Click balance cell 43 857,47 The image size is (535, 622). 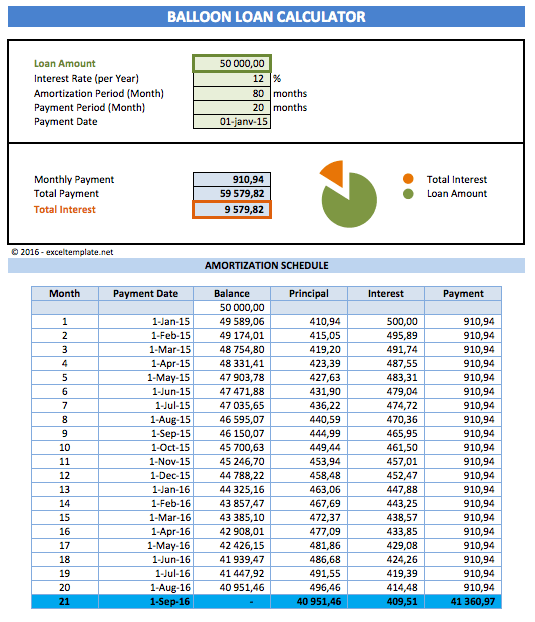232,503
